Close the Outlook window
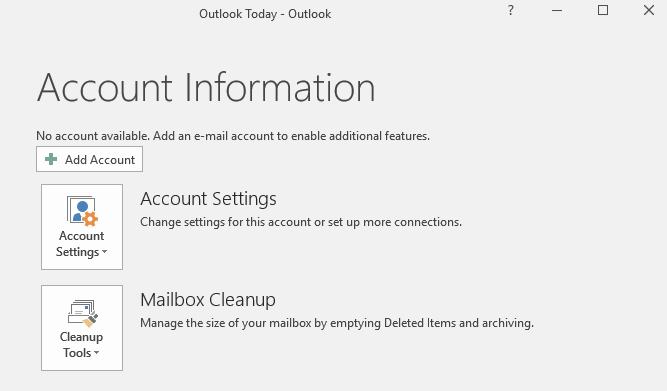 pyautogui.click(x=649, y=10)
